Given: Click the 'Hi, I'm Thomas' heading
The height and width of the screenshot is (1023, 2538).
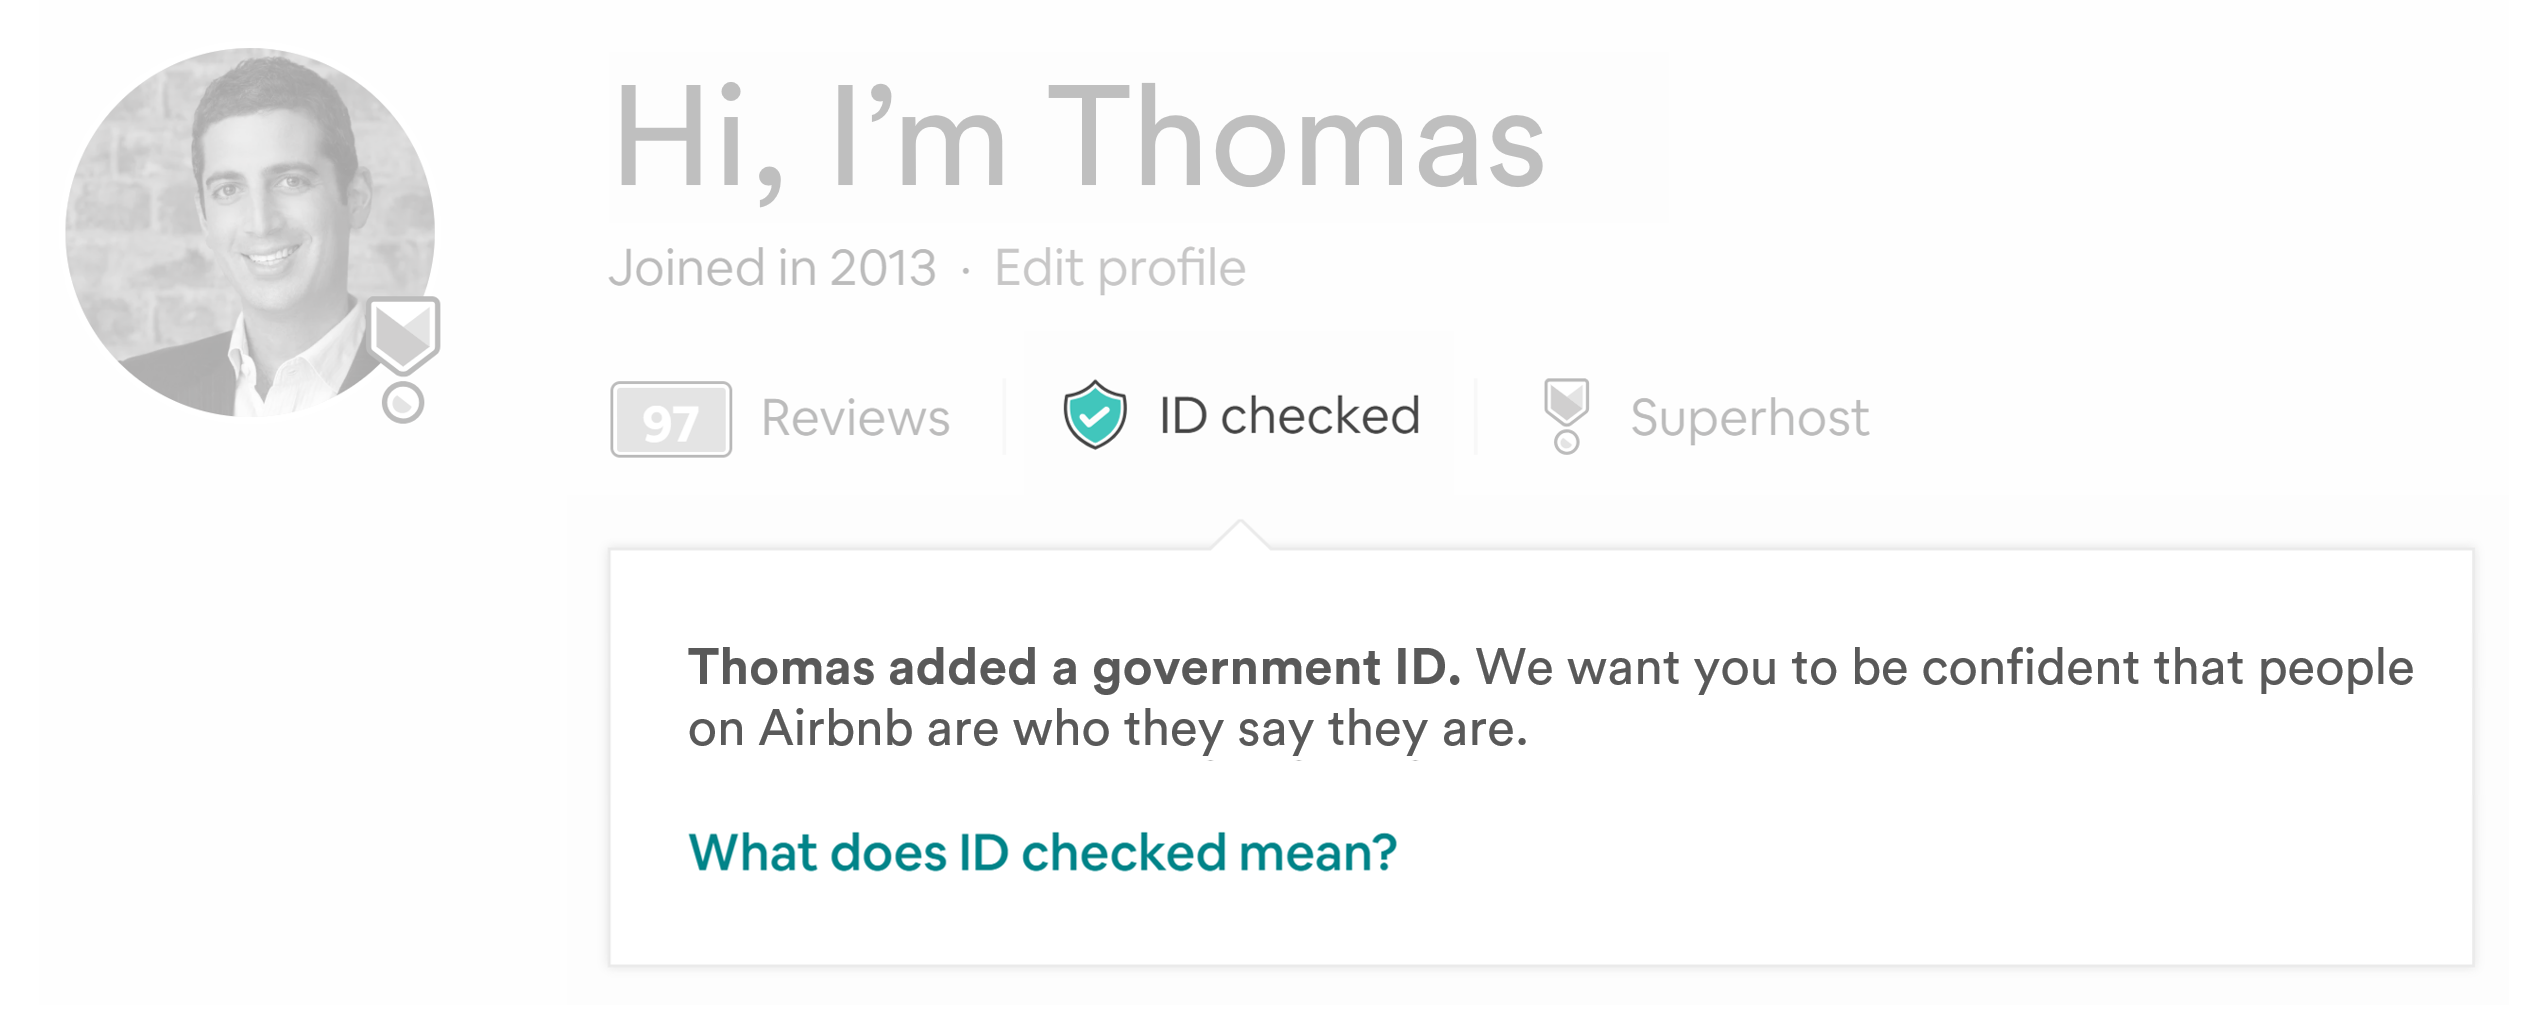Looking at the screenshot, I should [1080, 138].
